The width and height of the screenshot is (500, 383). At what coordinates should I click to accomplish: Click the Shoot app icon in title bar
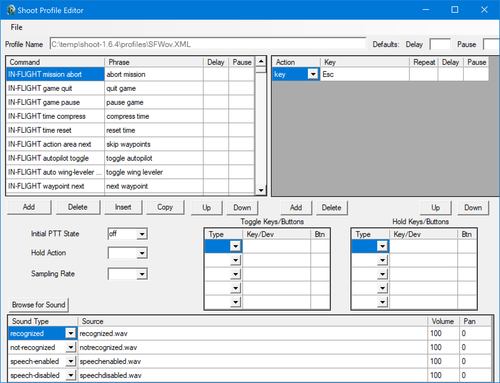(x=11, y=10)
